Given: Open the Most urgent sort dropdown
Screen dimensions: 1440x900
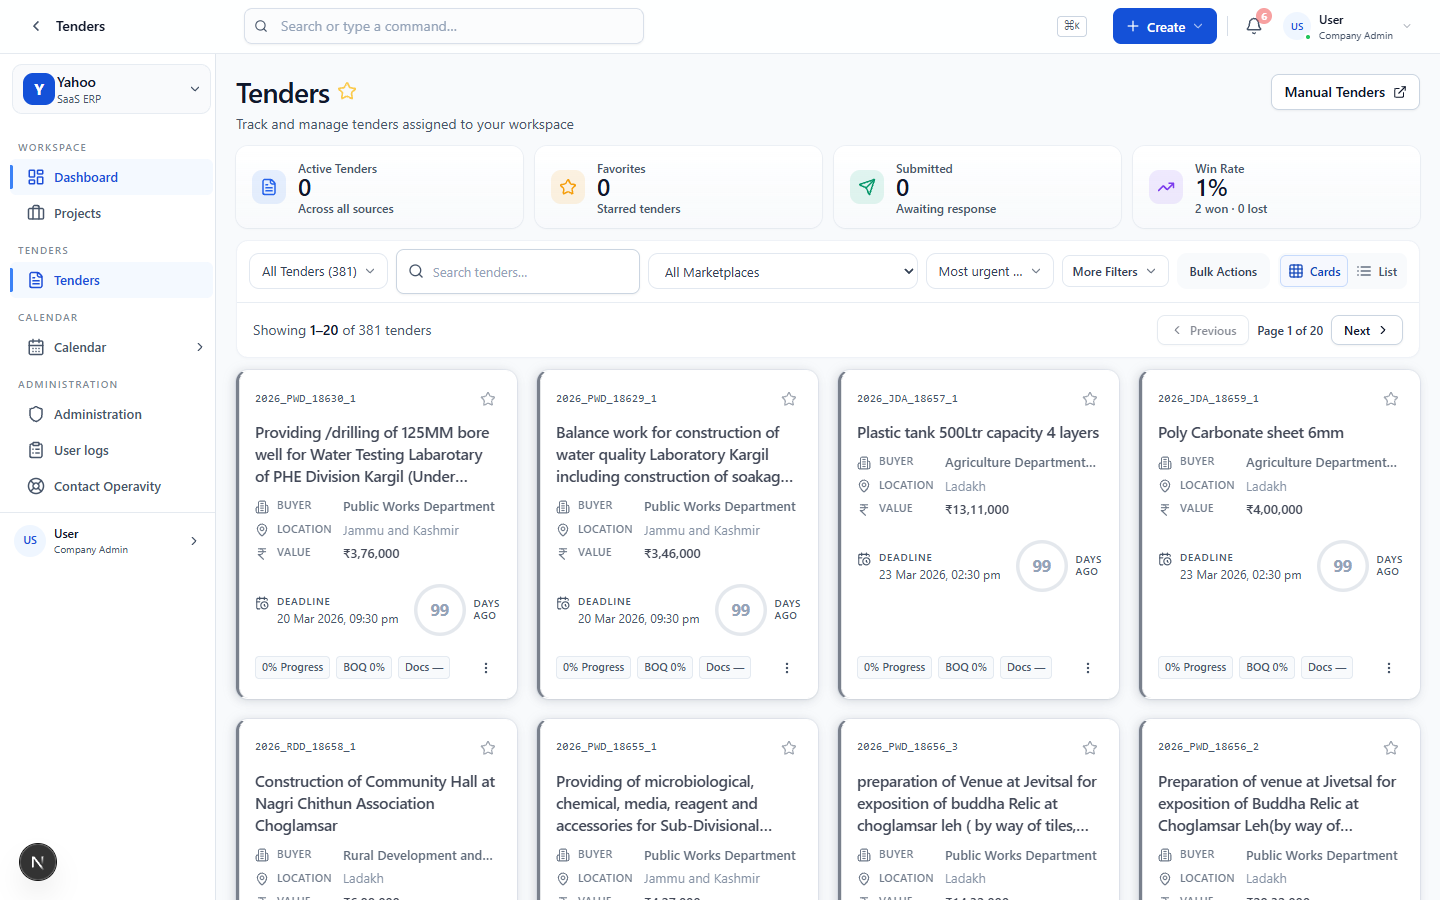Looking at the screenshot, I should click(990, 272).
